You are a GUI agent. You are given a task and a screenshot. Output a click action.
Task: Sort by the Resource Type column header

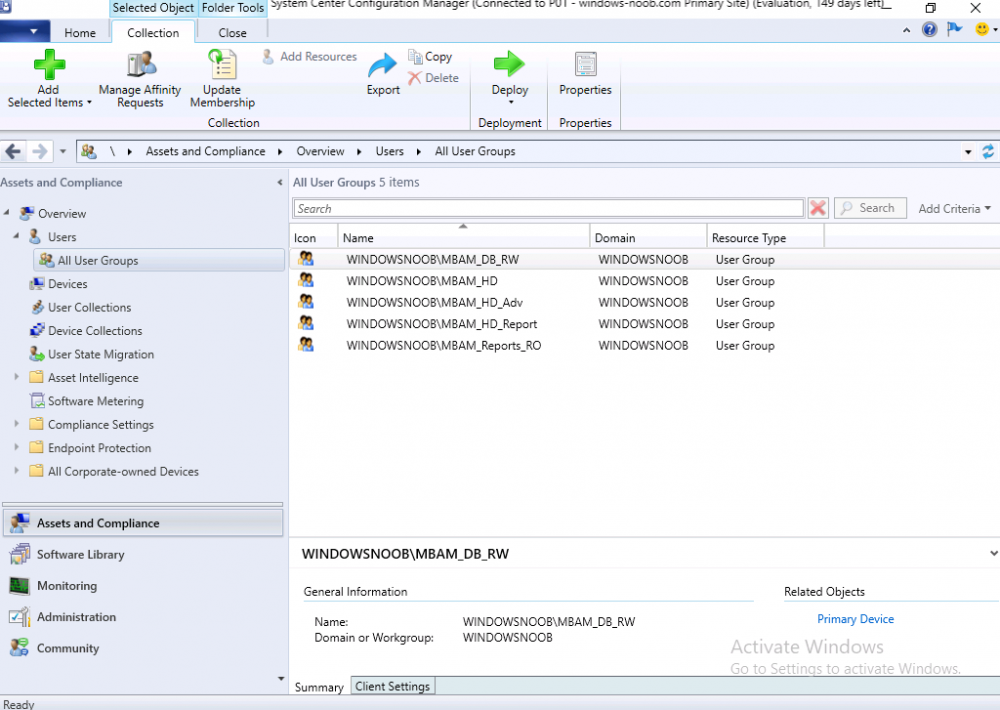(x=765, y=237)
